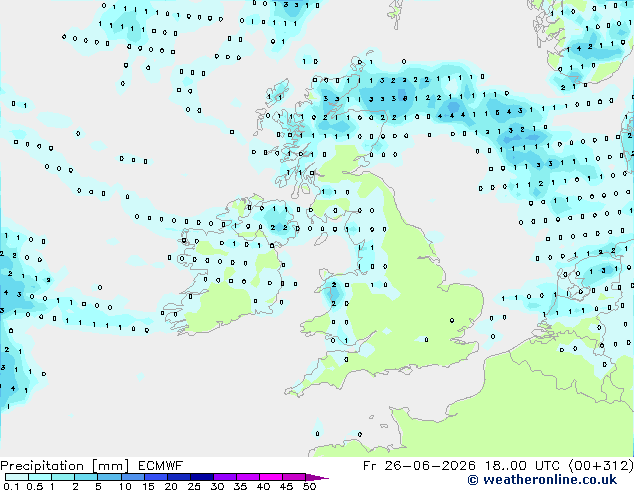Image resolution: width=634 pixels, height=490 pixels.
Task: Click the 0.5–1 mm legend swatch
Action: [x=40, y=477]
